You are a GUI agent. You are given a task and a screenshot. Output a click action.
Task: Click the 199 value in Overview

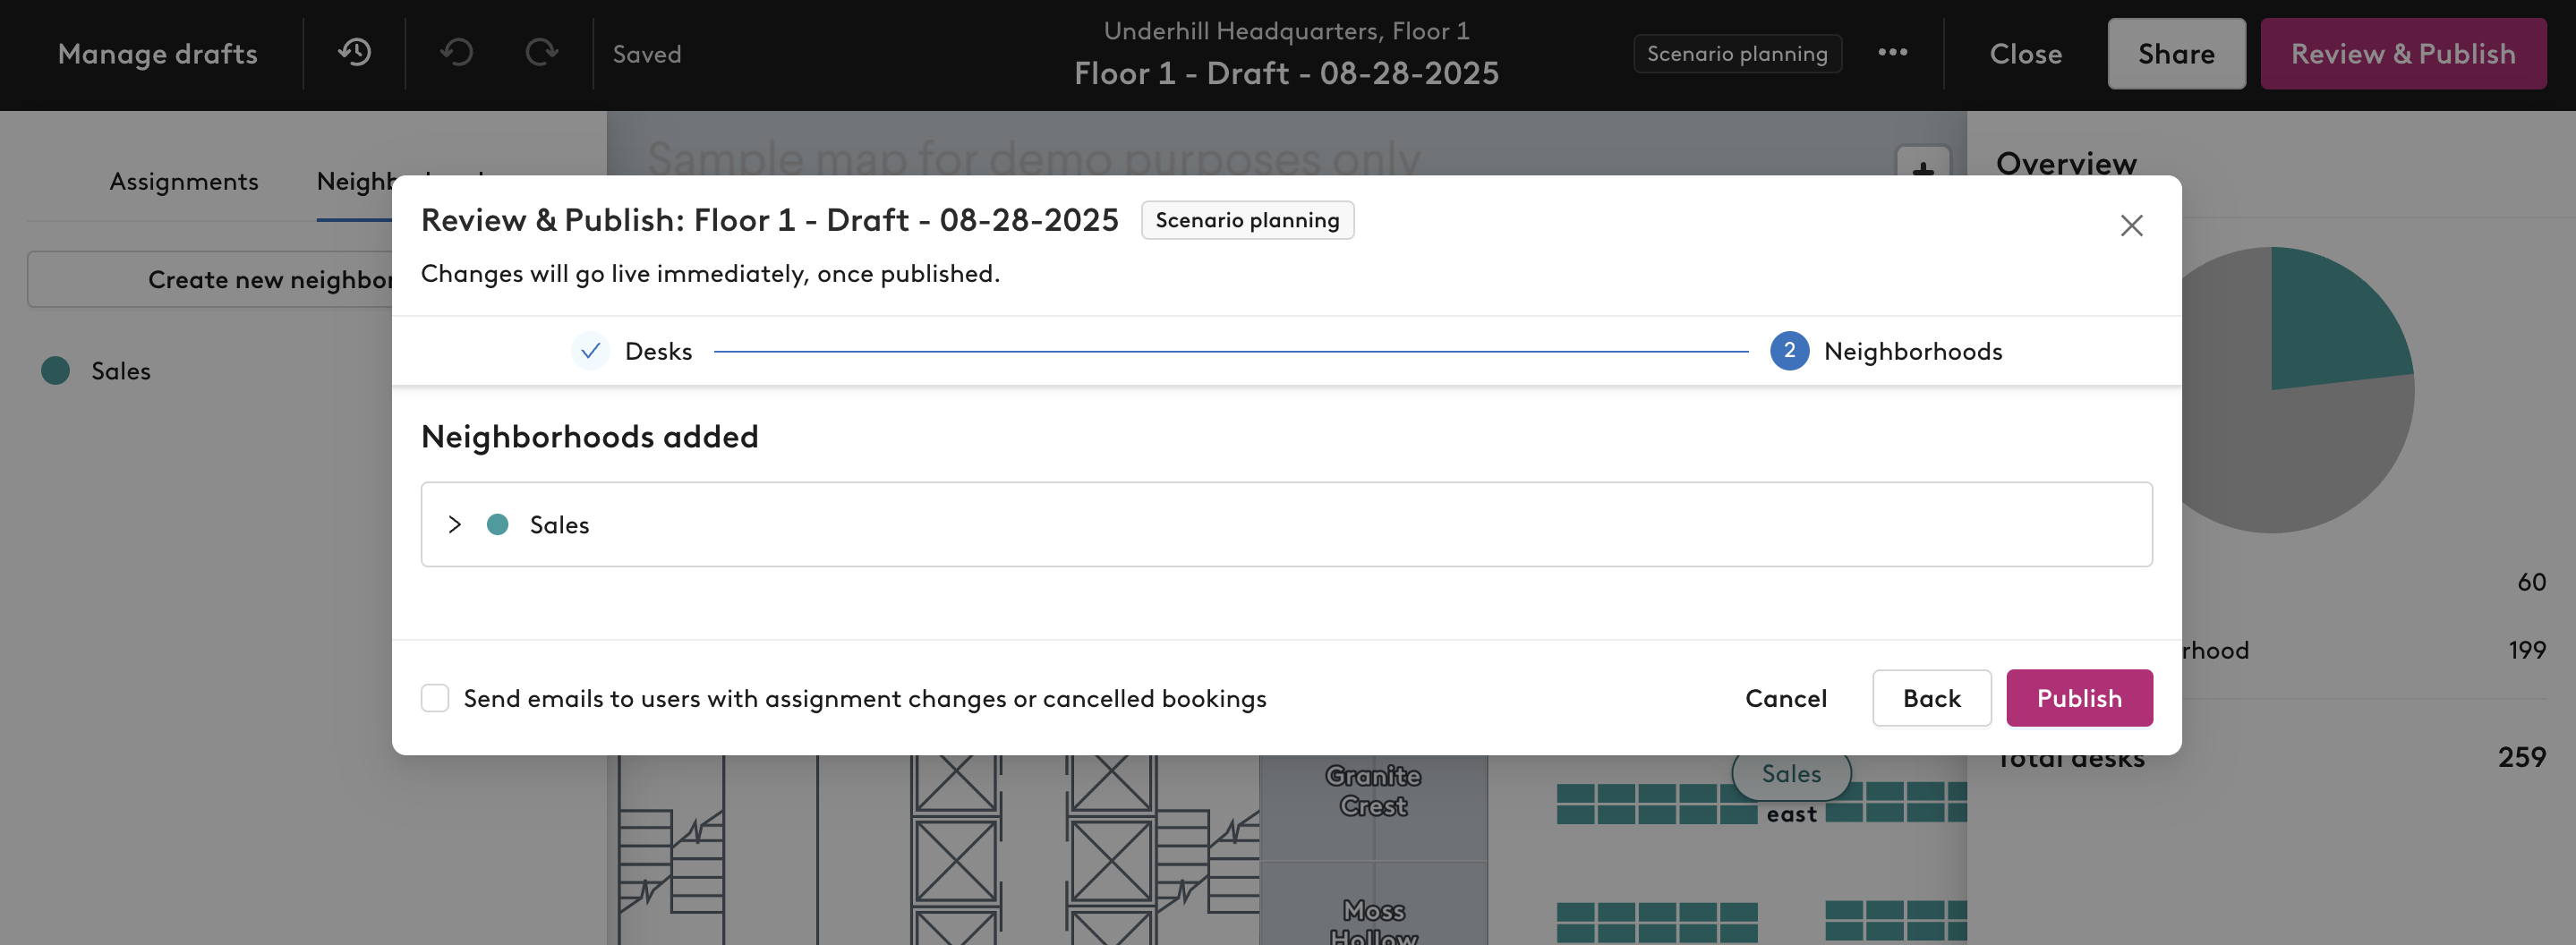[x=2526, y=649]
